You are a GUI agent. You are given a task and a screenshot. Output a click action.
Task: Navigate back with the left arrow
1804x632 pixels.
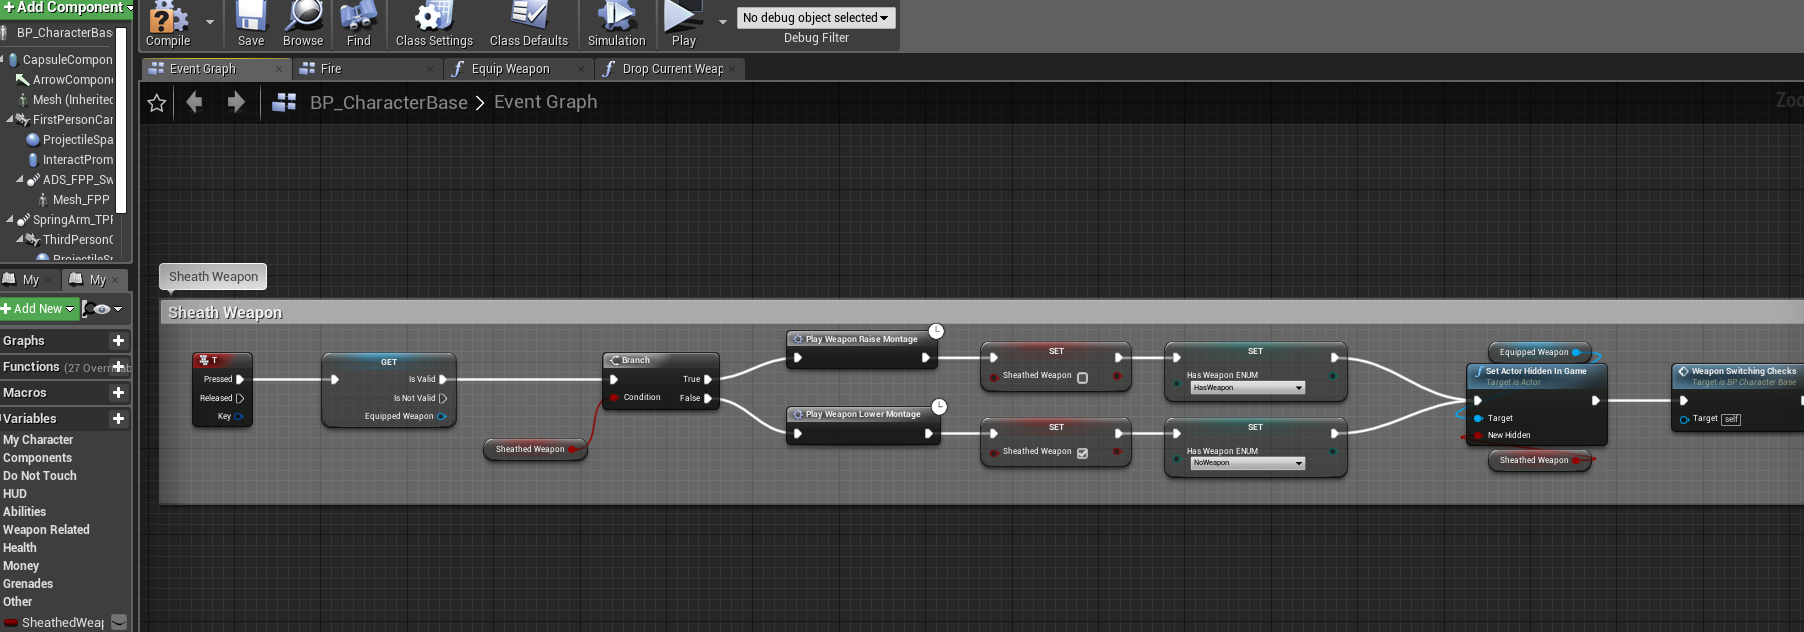pyautogui.click(x=195, y=102)
